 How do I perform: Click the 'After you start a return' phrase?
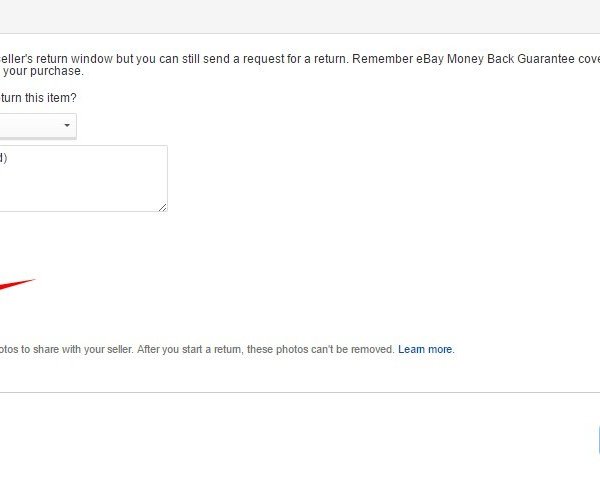tap(189, 349)
